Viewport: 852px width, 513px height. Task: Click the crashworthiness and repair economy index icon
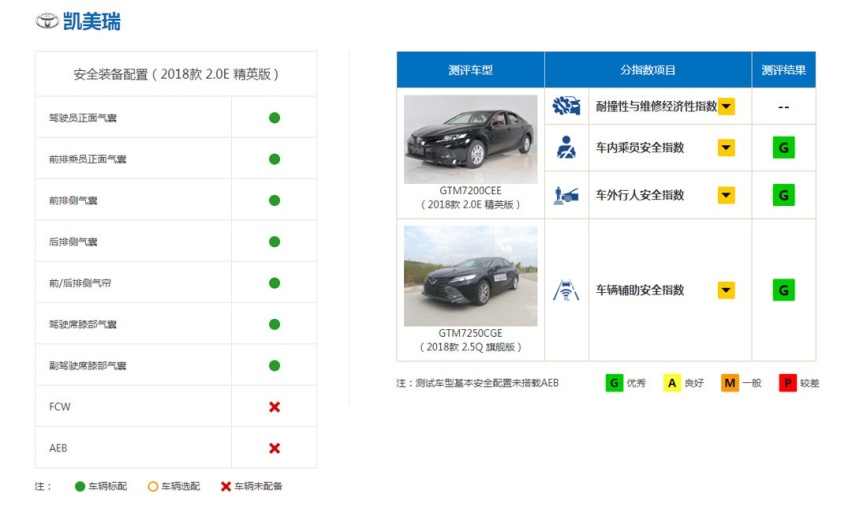pos(566,106)
